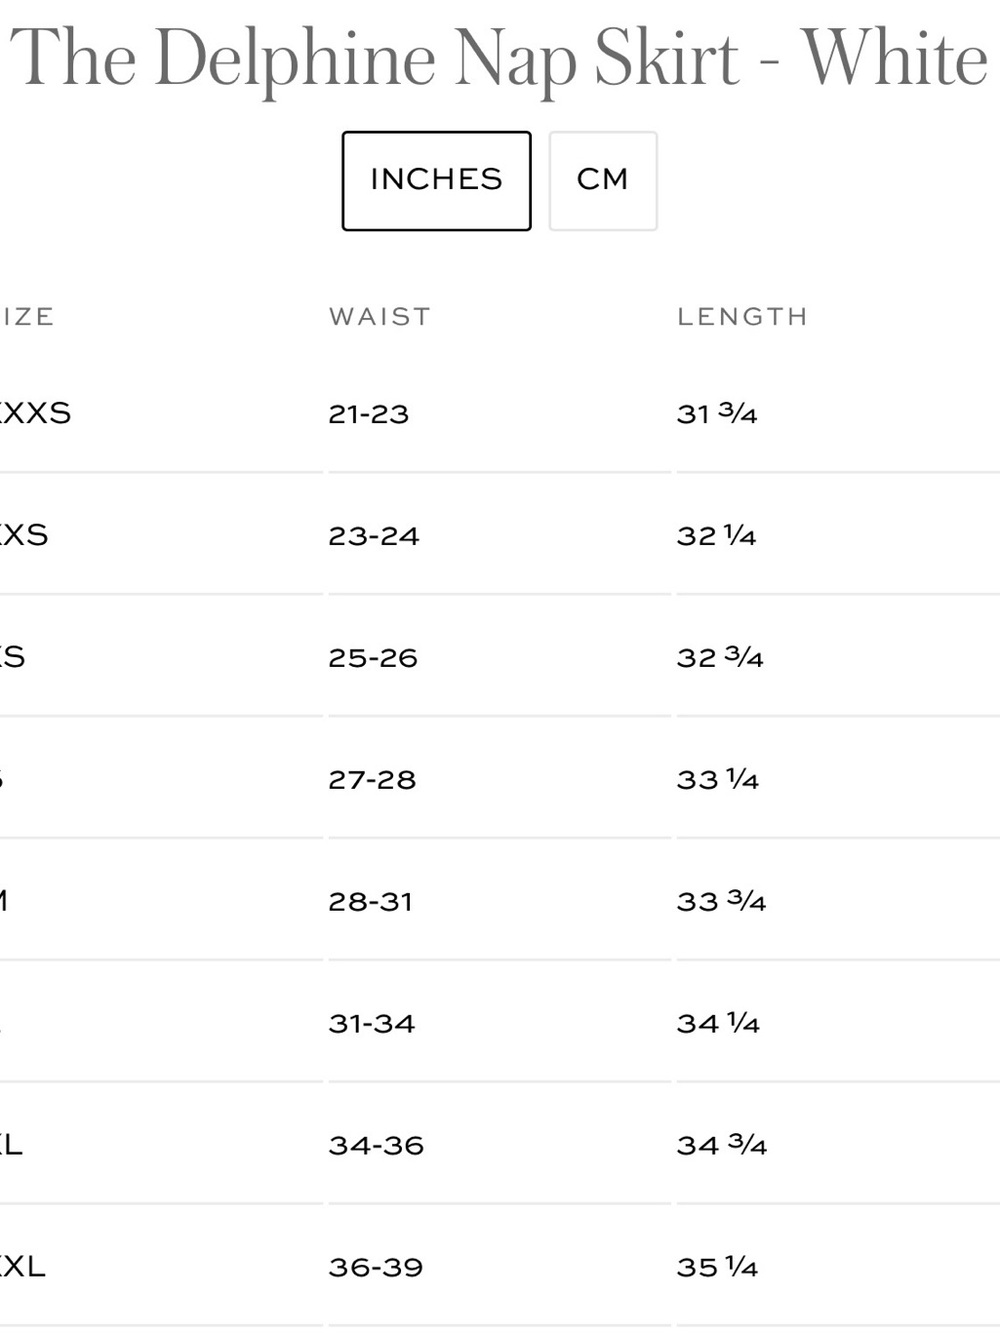Click waist value 28-31

coord(370,902)
